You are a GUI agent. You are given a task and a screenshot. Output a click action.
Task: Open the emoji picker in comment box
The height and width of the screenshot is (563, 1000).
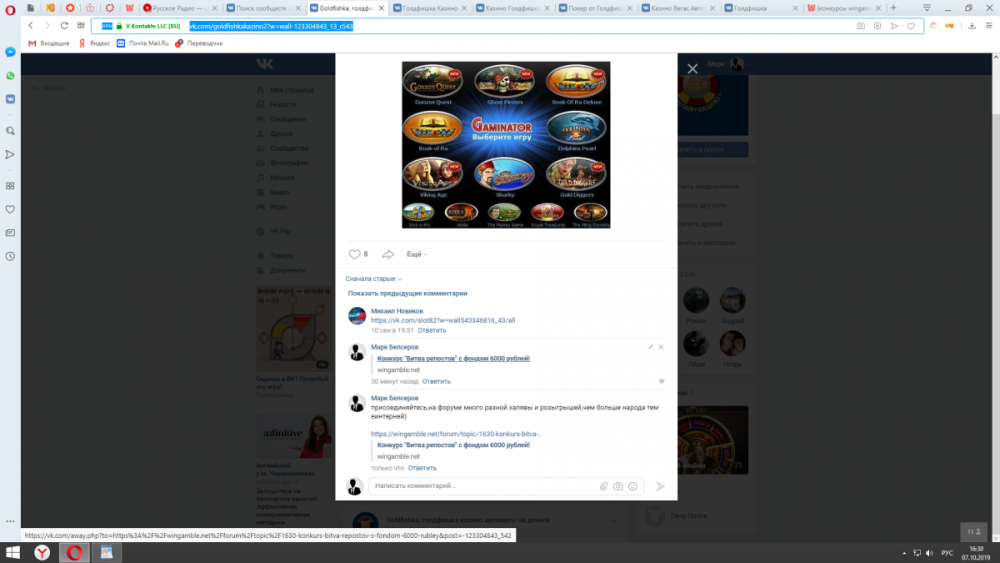point(633,486)
